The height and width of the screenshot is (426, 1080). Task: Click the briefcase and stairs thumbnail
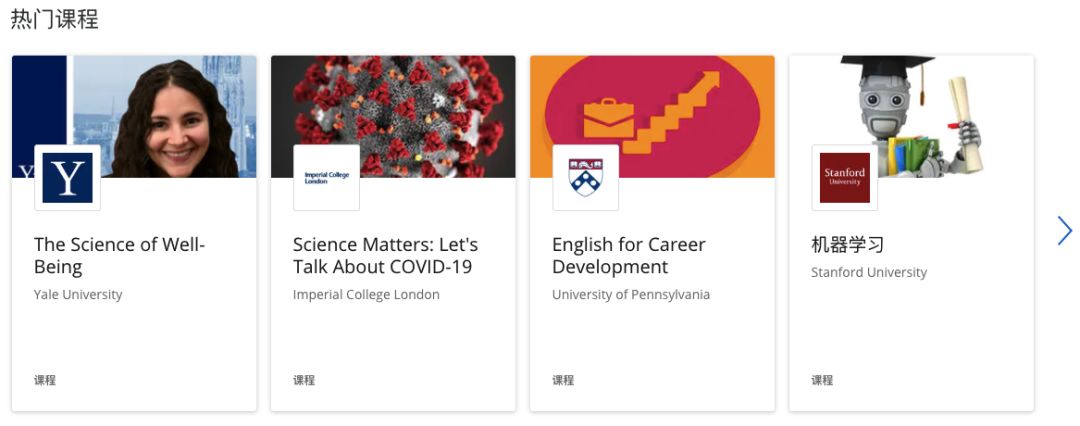click(x=652, y=116)
